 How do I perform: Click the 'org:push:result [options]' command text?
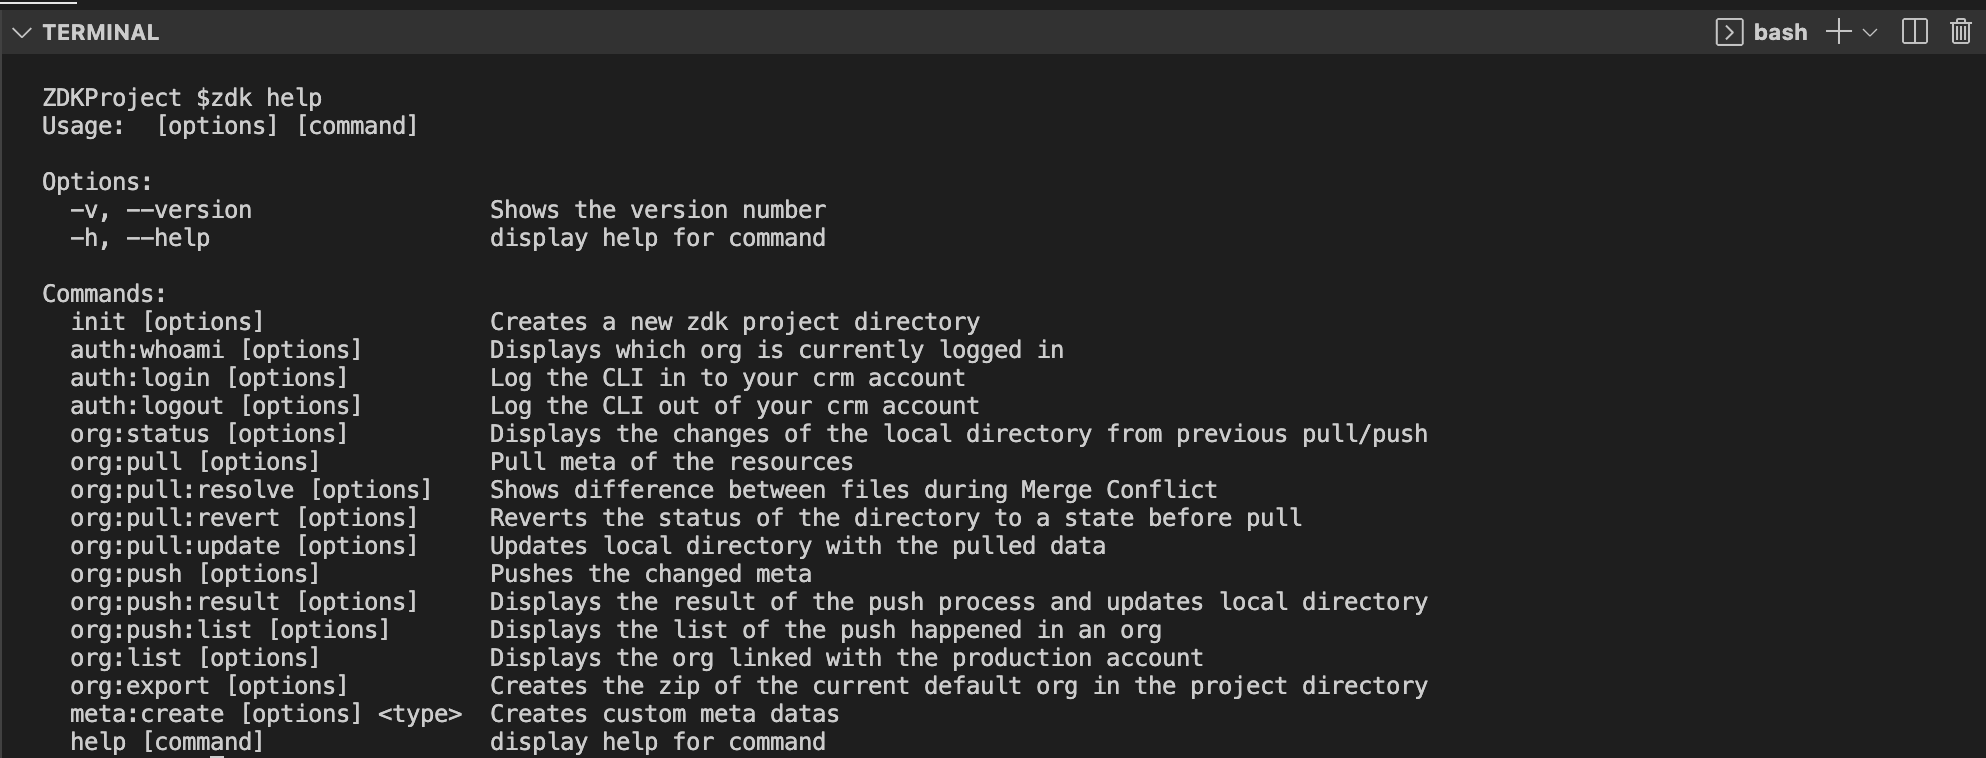tap(244, 602)
